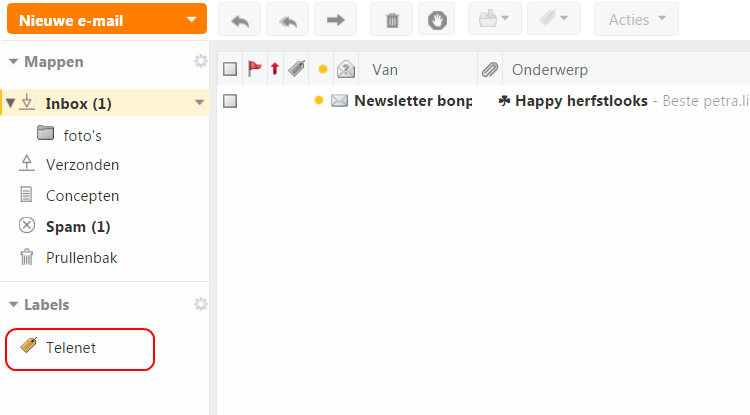750x415 pixels.
Task: Click the Reply all button
Action: [x=287, y=19]
